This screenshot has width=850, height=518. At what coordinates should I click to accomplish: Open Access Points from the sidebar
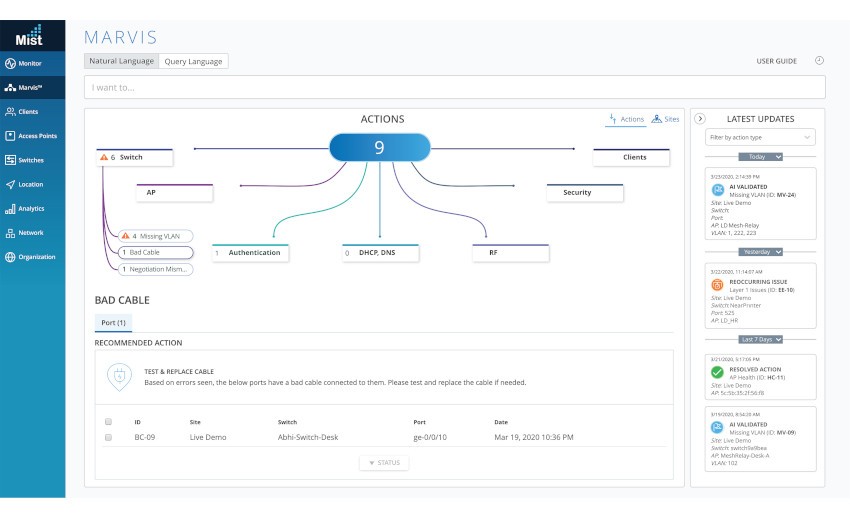click(x=10, y=136)
